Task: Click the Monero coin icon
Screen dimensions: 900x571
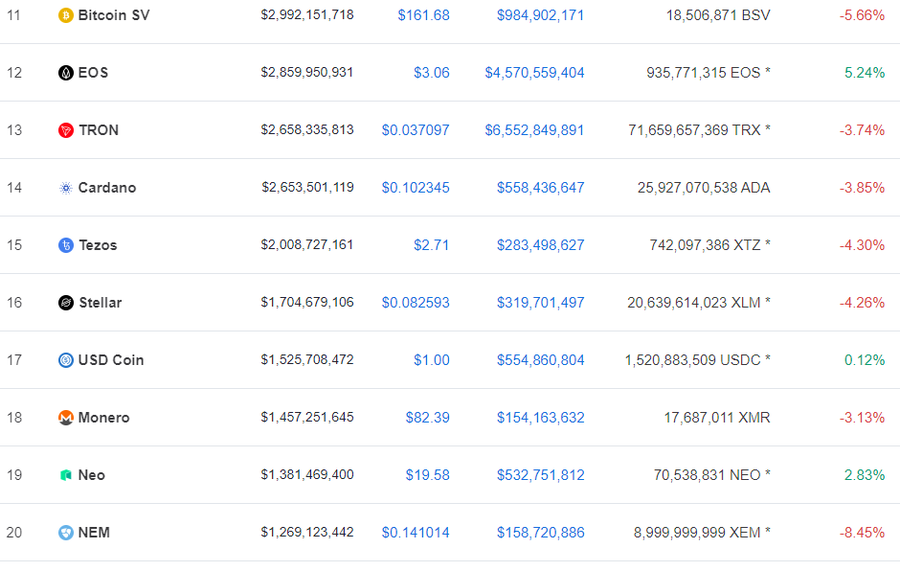Action: click(66, 417)
